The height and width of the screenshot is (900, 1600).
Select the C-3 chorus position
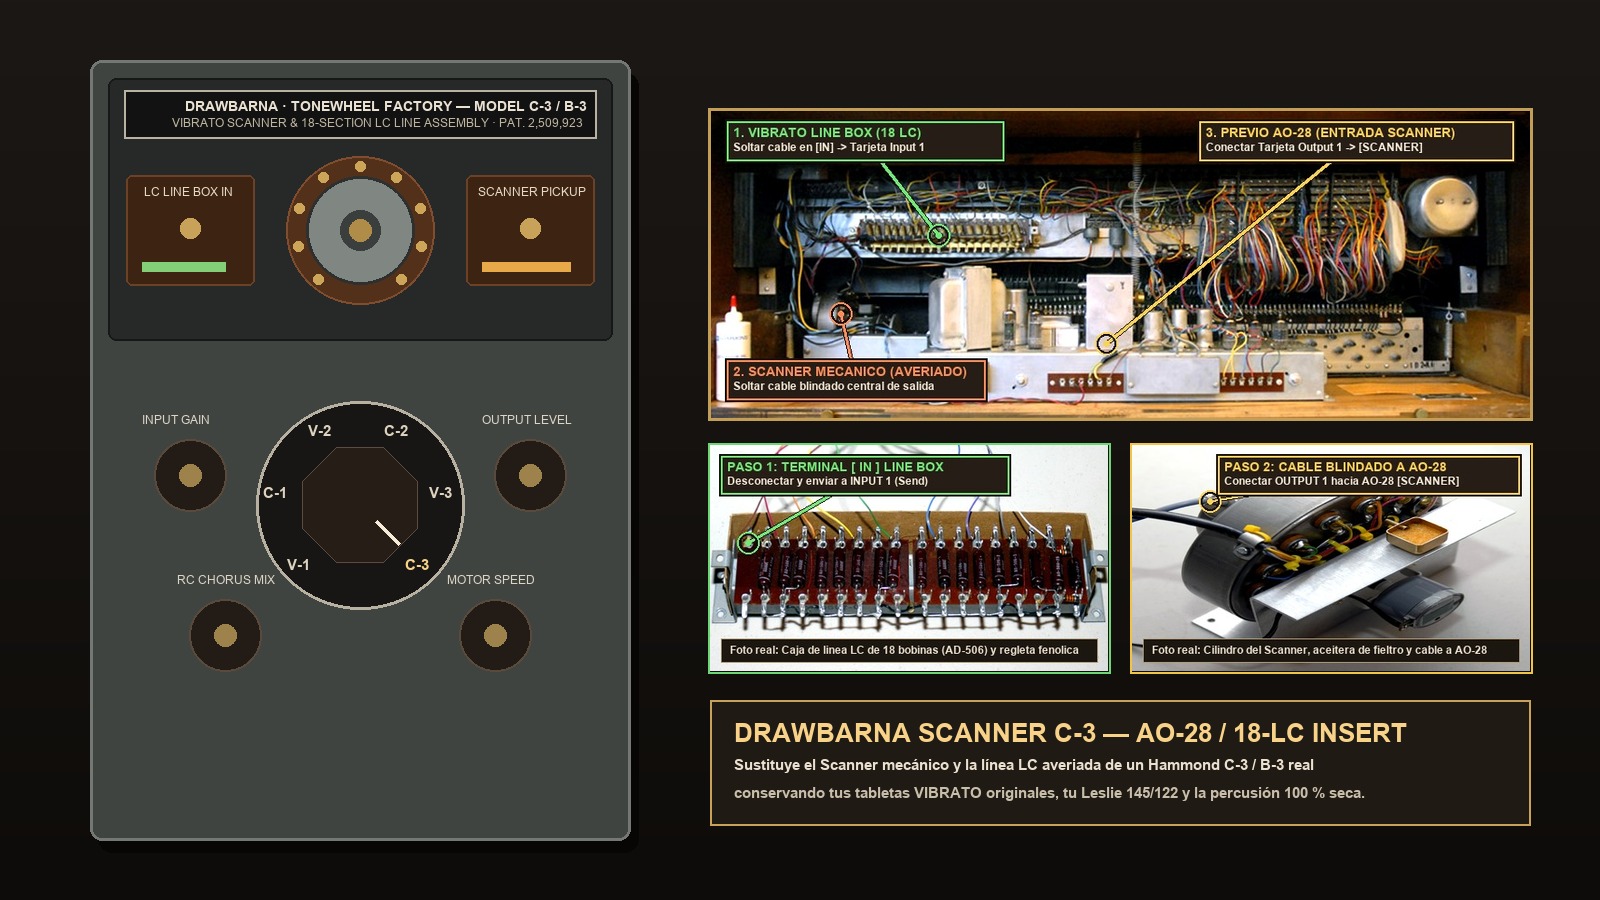click(417, 565)
